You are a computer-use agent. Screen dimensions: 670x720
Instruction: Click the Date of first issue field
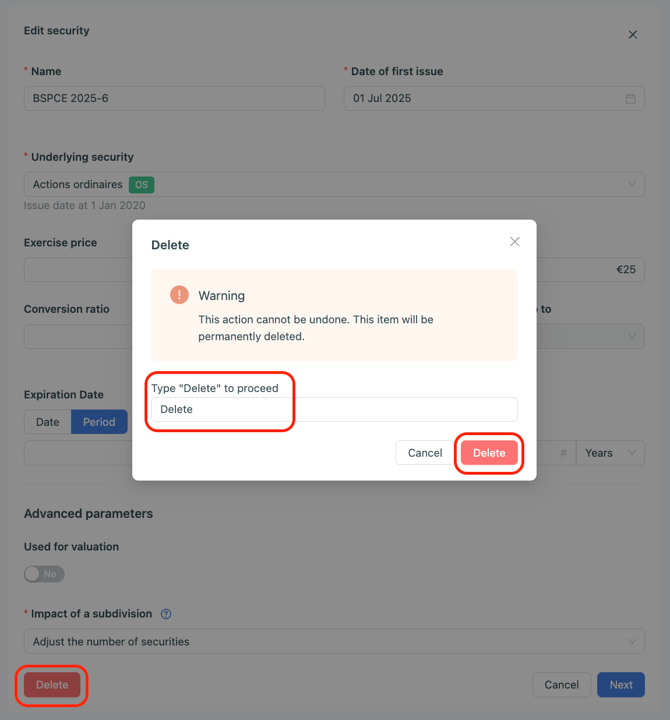point(484,98)
